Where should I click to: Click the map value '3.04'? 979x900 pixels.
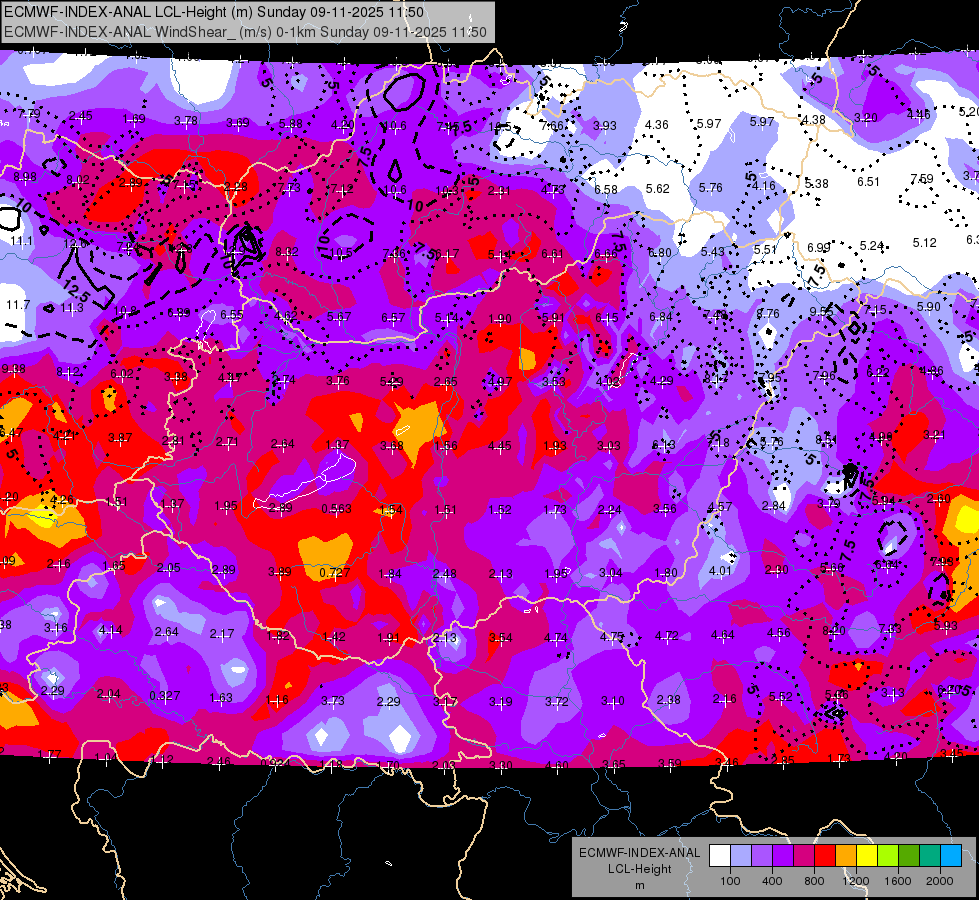611,573
